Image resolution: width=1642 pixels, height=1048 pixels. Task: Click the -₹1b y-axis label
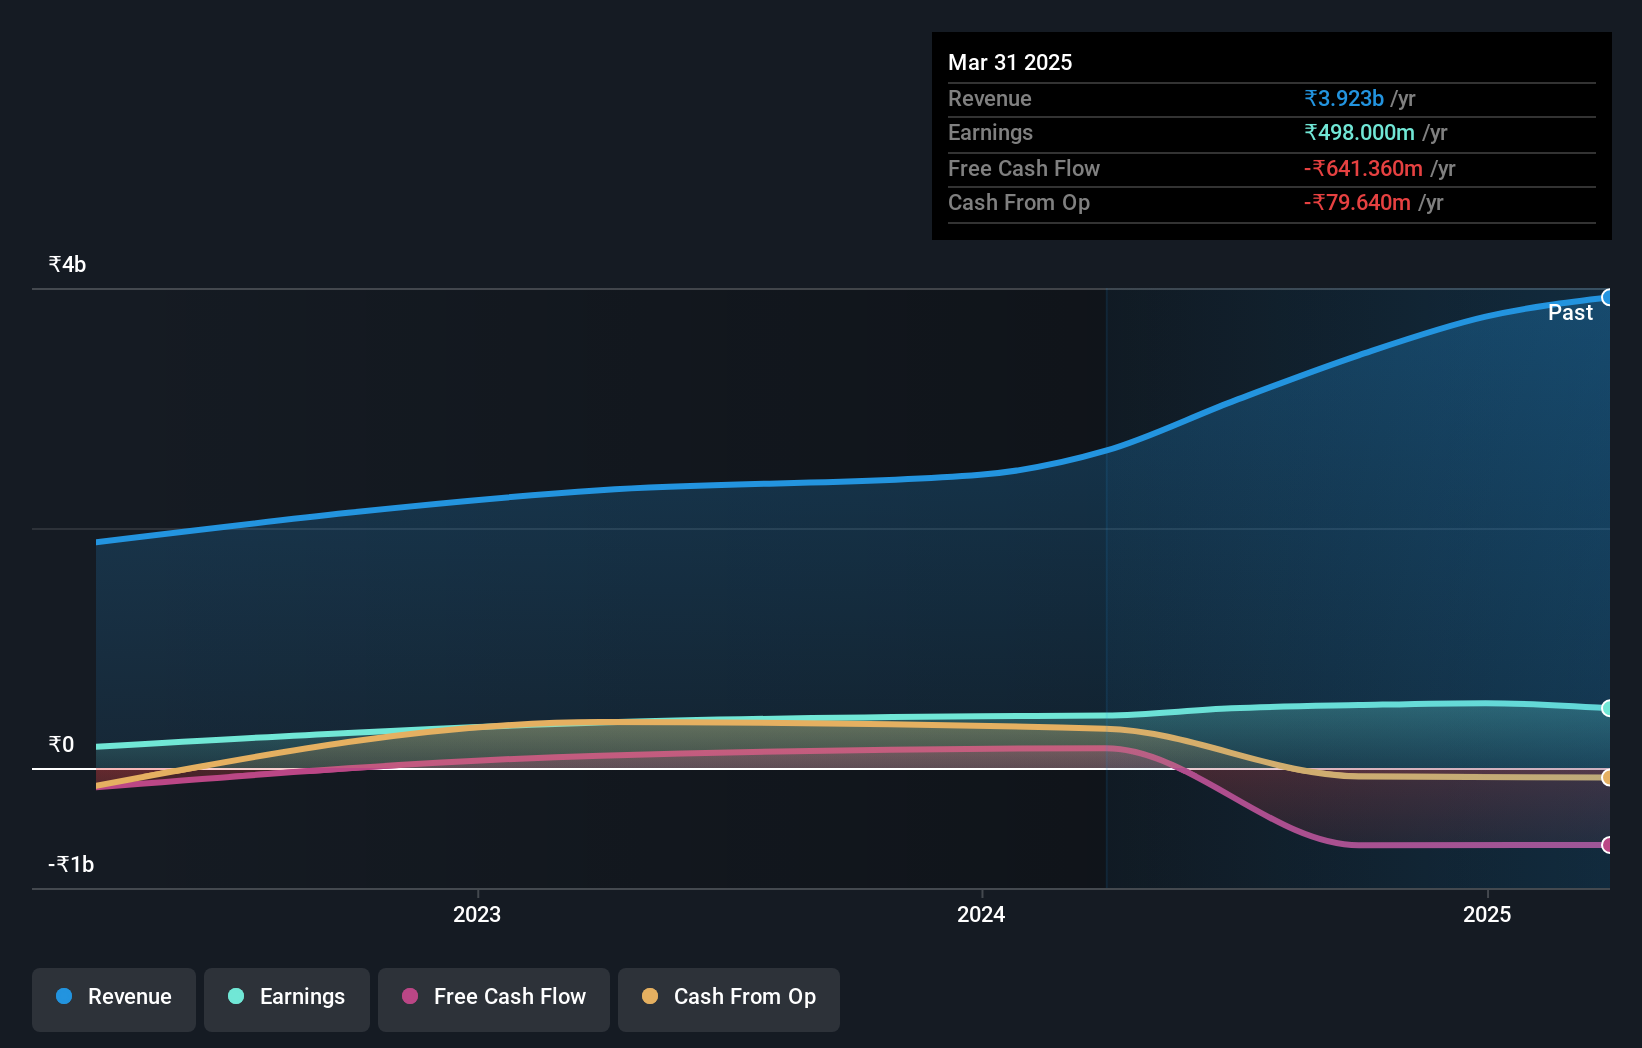click(71, 864)
